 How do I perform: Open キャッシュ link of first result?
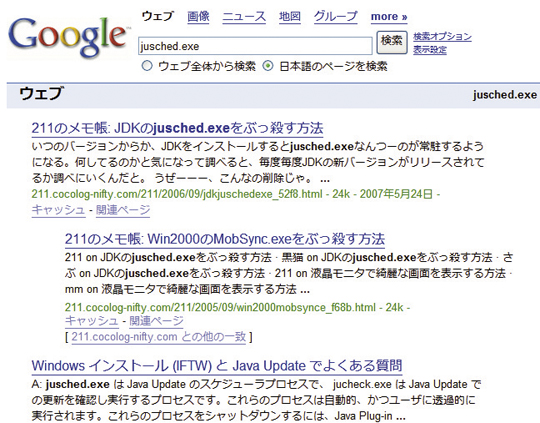[58, 209]
